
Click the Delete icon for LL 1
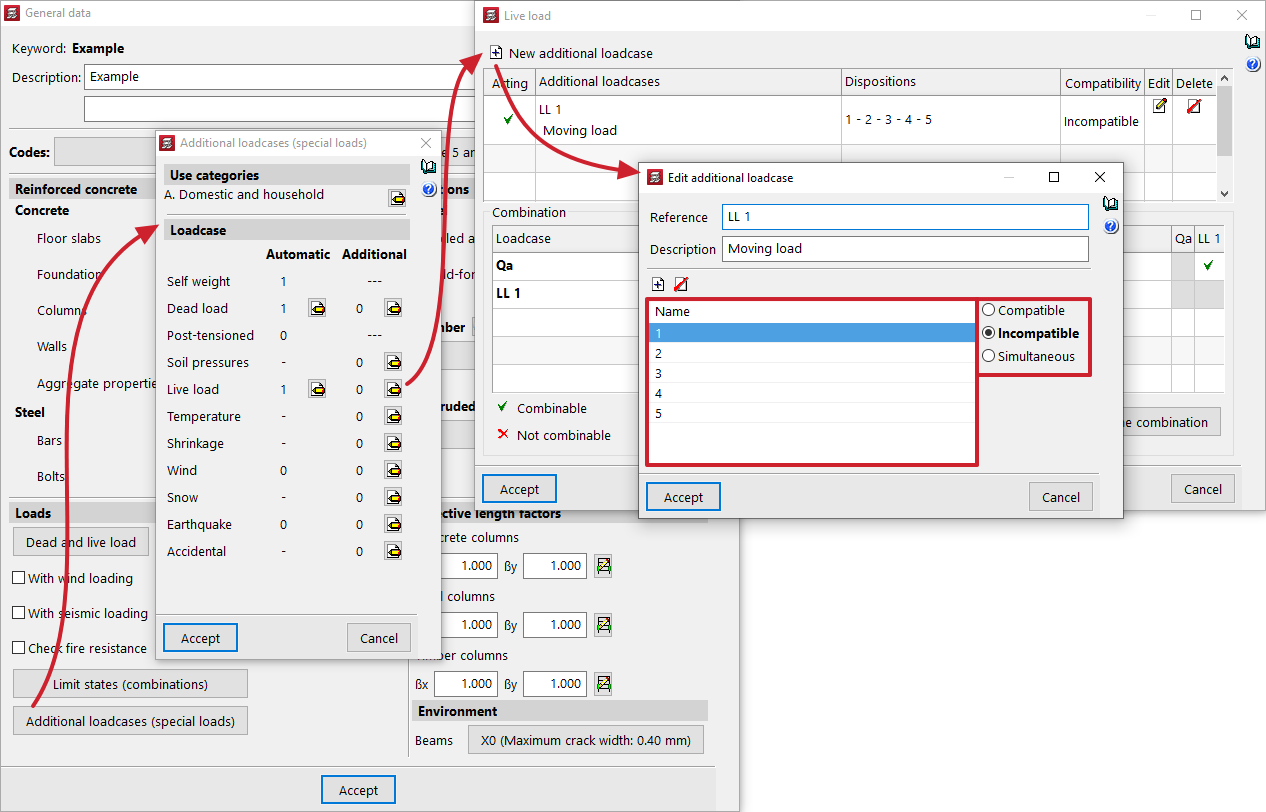coord(1193,106)
